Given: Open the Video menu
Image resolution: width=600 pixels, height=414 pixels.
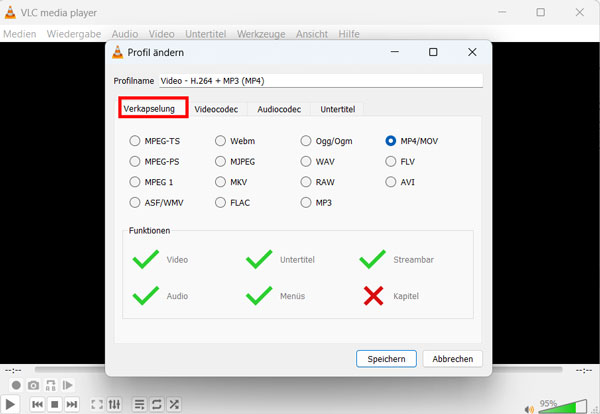Looking at the screenshot, I should click(x=161, y=34).
